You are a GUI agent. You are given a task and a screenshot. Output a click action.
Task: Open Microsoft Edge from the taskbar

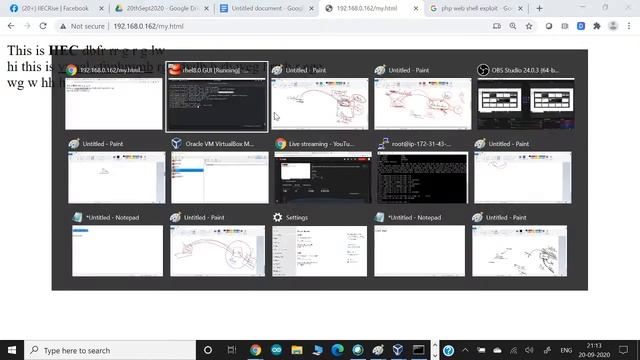click(338, 350)
